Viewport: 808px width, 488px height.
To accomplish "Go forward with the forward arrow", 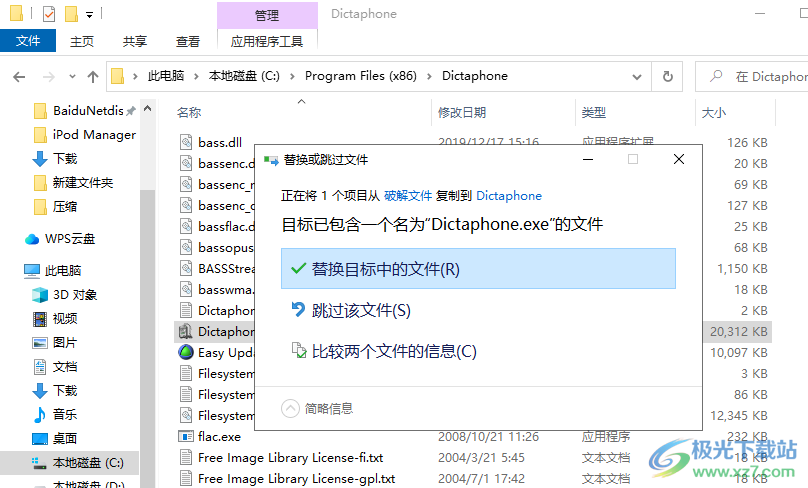I will tap(48, 77).
